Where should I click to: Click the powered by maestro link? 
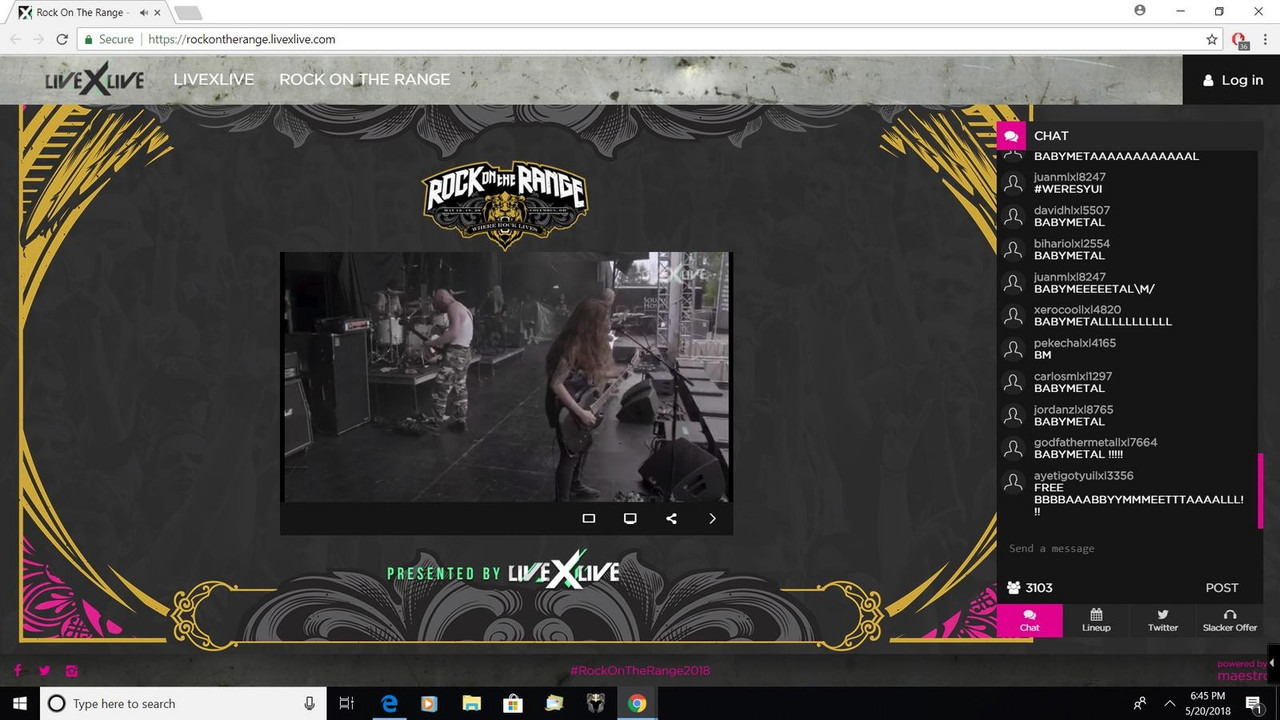coord(1242,671)
